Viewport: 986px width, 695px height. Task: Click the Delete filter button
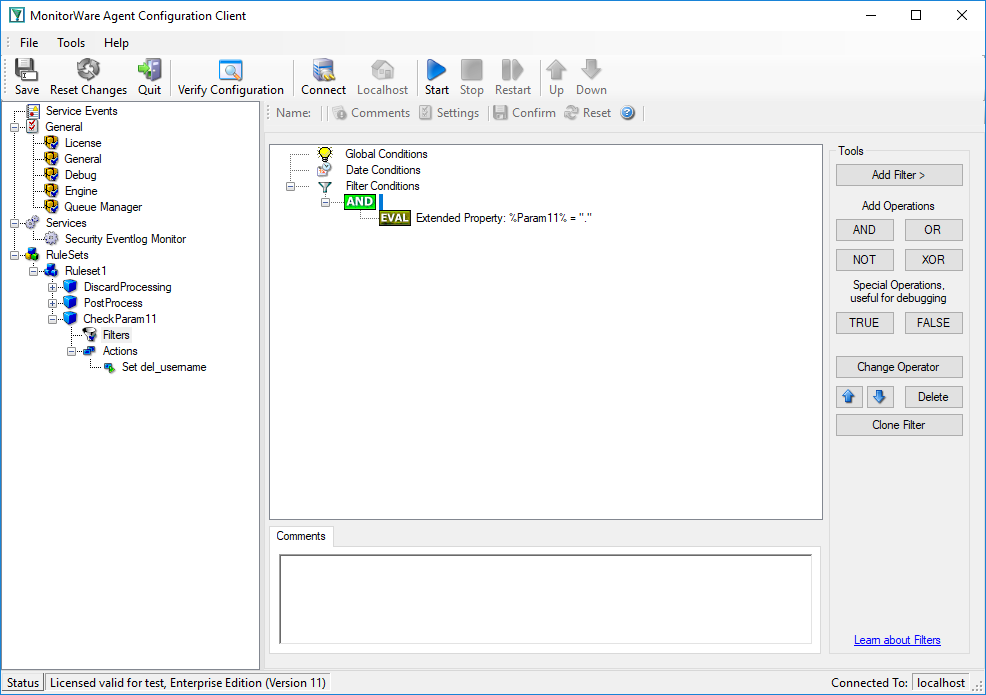(x=933, y=397)
